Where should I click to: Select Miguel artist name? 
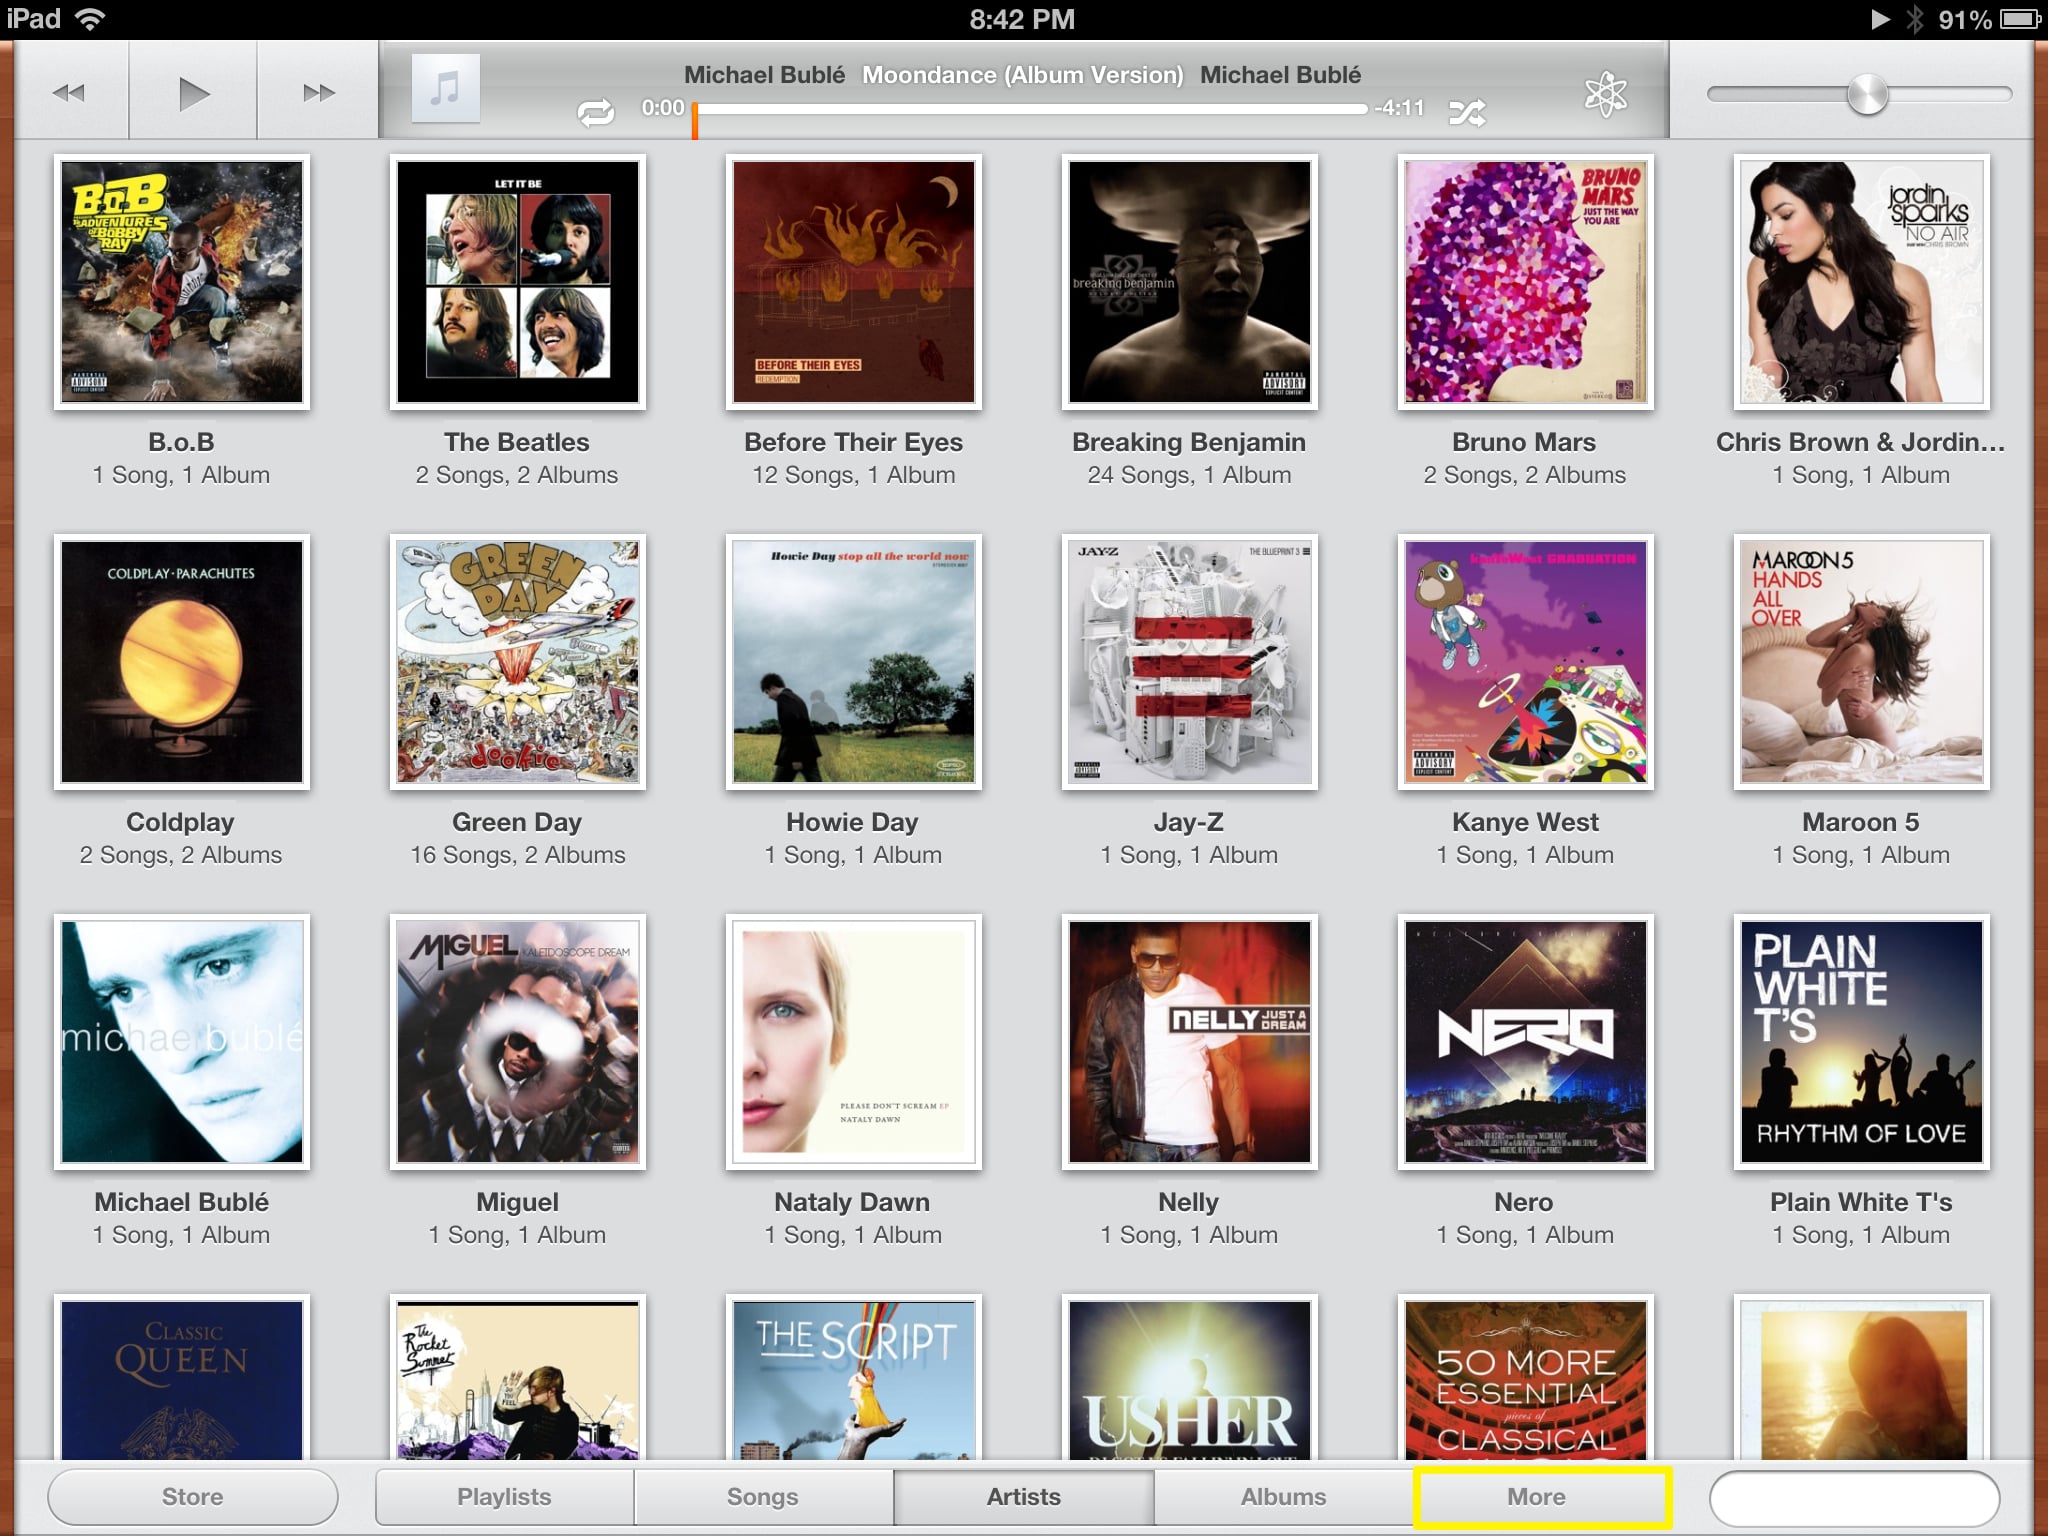(517, 1203)
